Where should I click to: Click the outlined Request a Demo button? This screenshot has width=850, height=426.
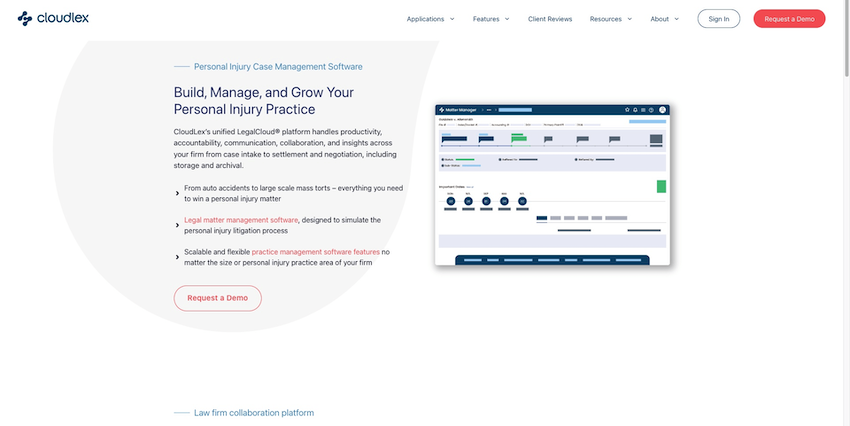217,298
